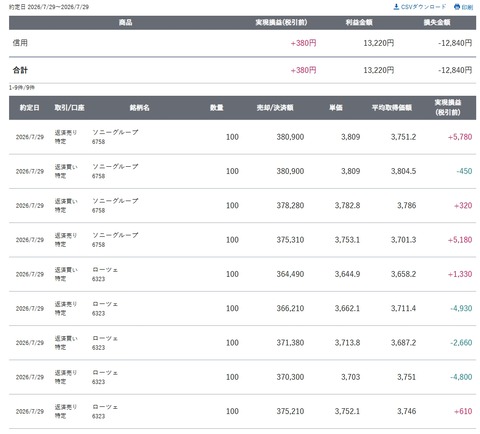Select the 378,280 settlement amount
Image resolution: width=480 pixels, height=434 pixels.
pyautogui.click(x=290, y=206)
